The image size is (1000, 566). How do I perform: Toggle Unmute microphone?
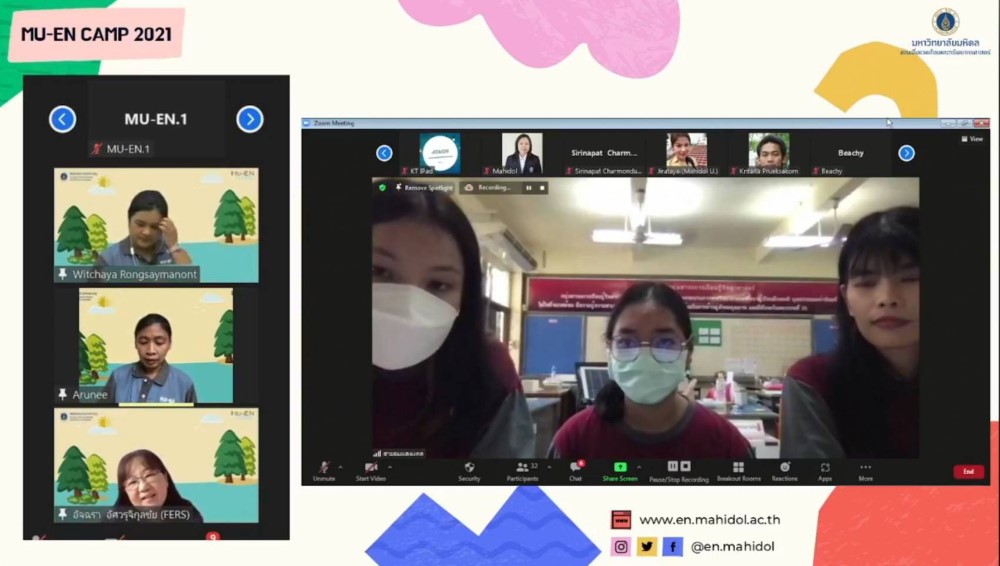[324, 468]
